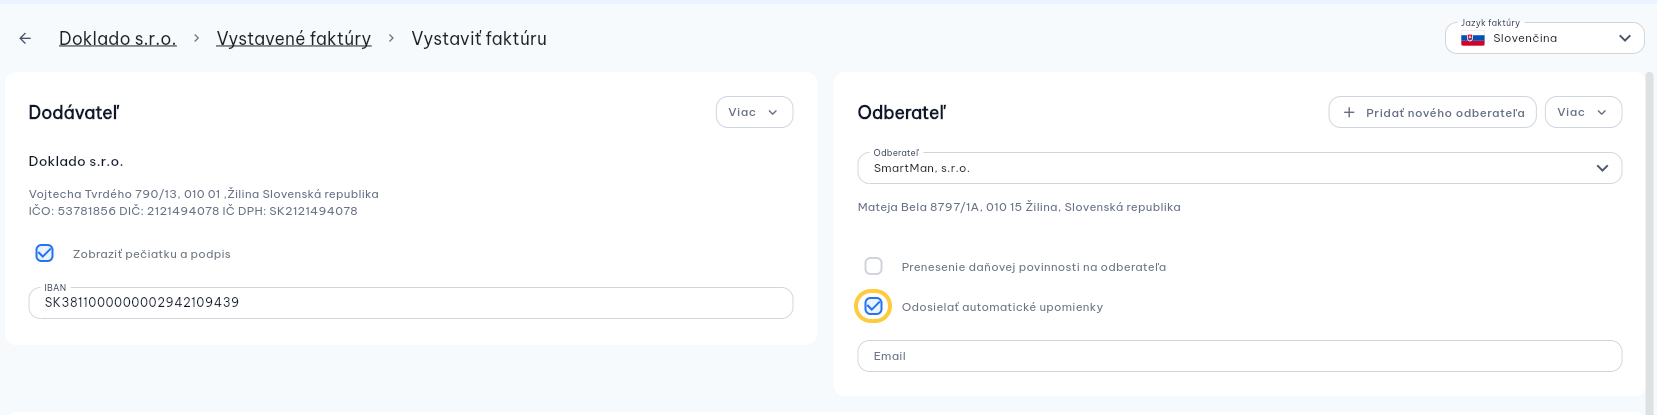Uncheck Odosielať automatické upomienky

pos(873,306)
